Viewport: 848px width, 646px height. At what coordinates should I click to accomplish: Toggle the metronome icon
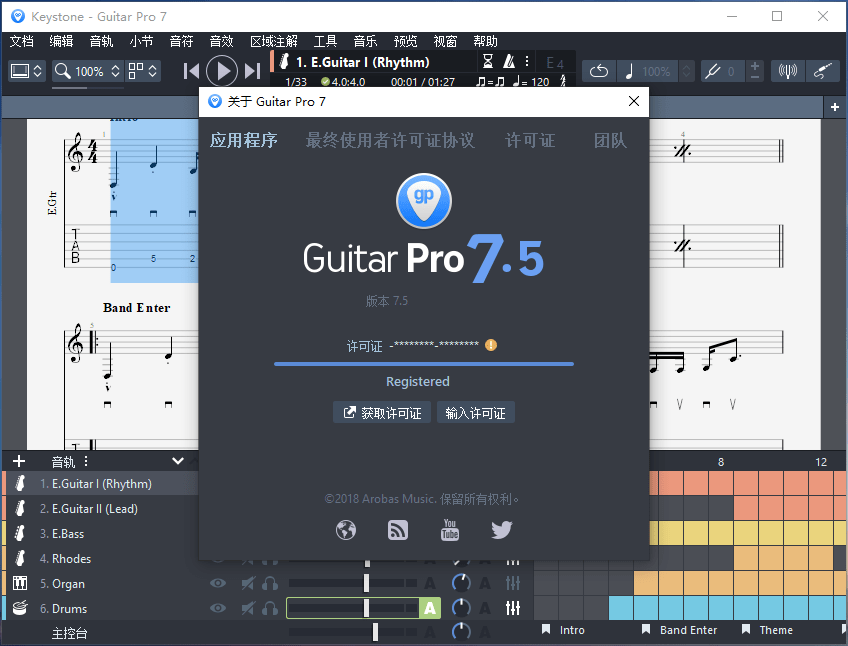coord(509,61)
